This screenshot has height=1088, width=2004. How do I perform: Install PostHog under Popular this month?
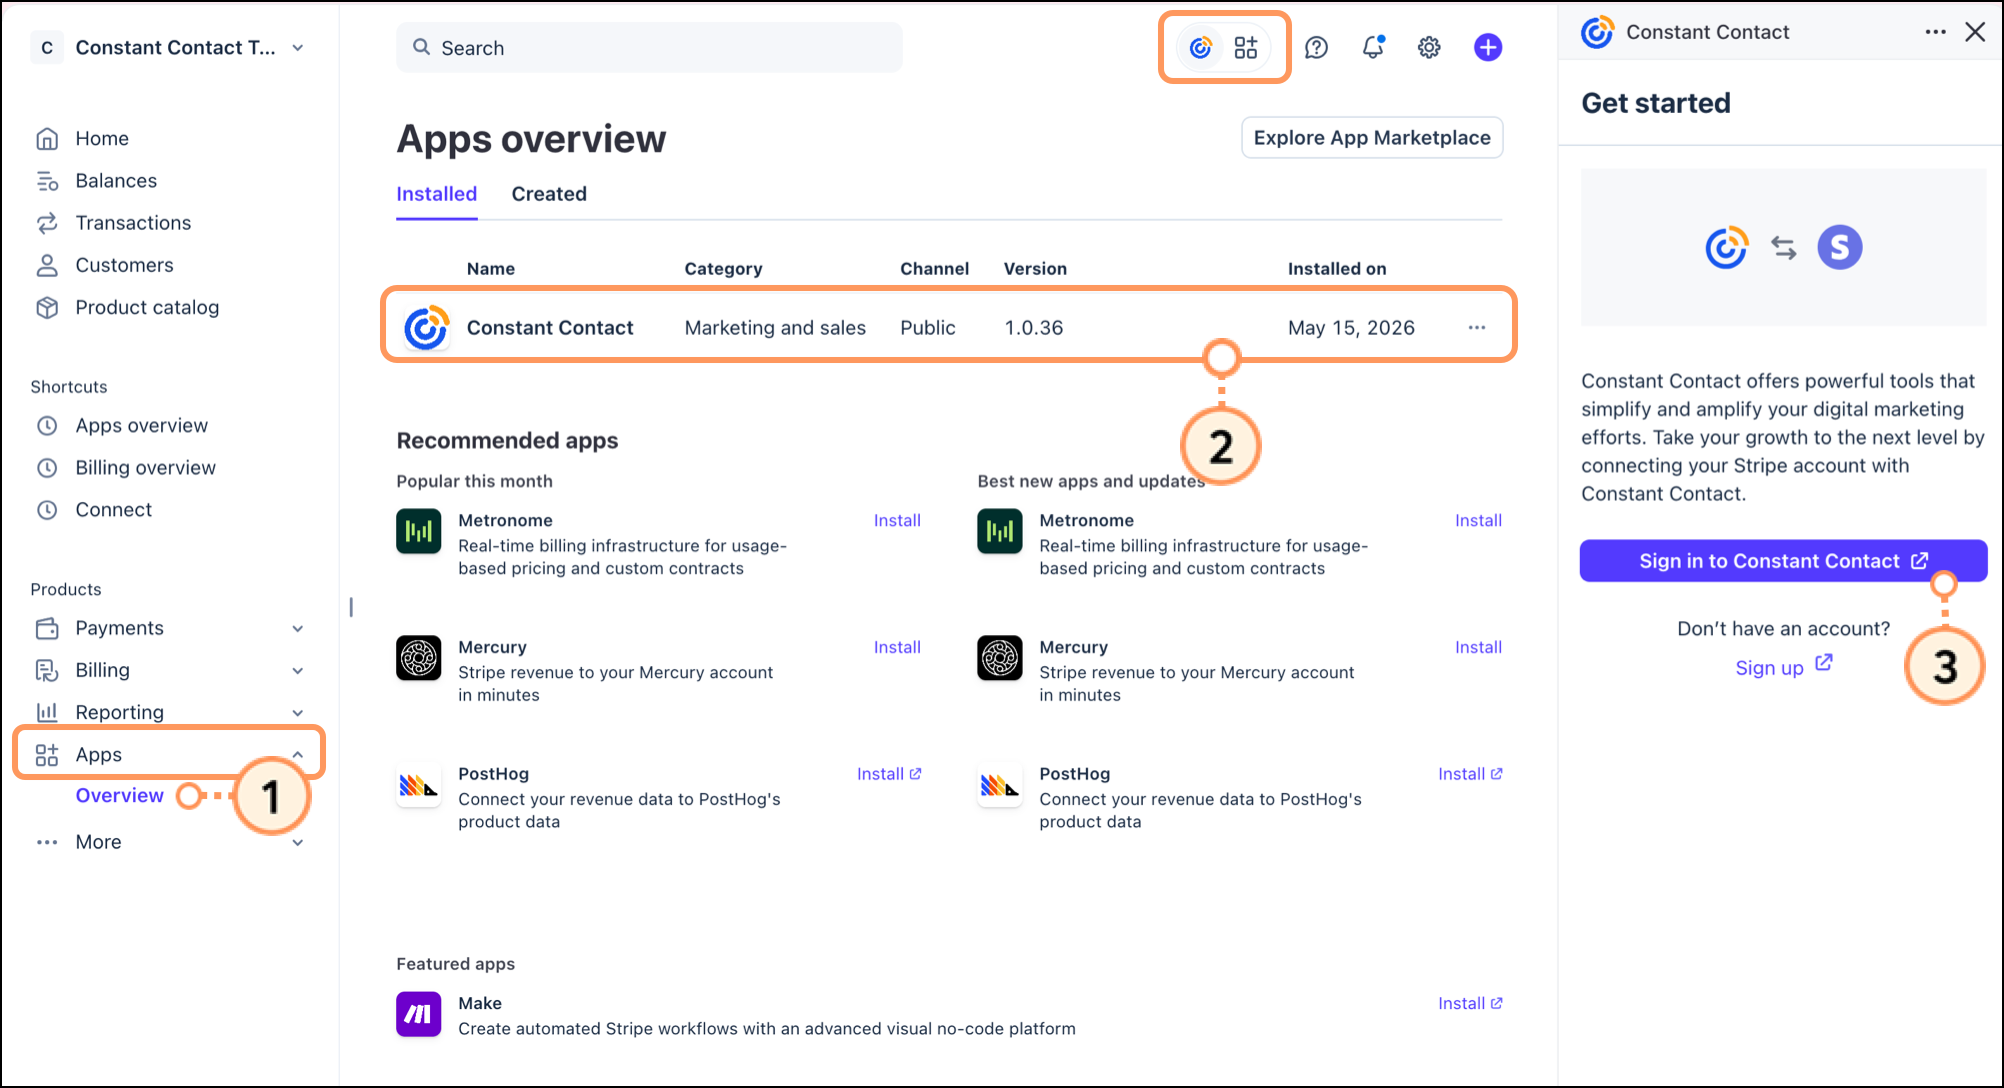[889, 774]
